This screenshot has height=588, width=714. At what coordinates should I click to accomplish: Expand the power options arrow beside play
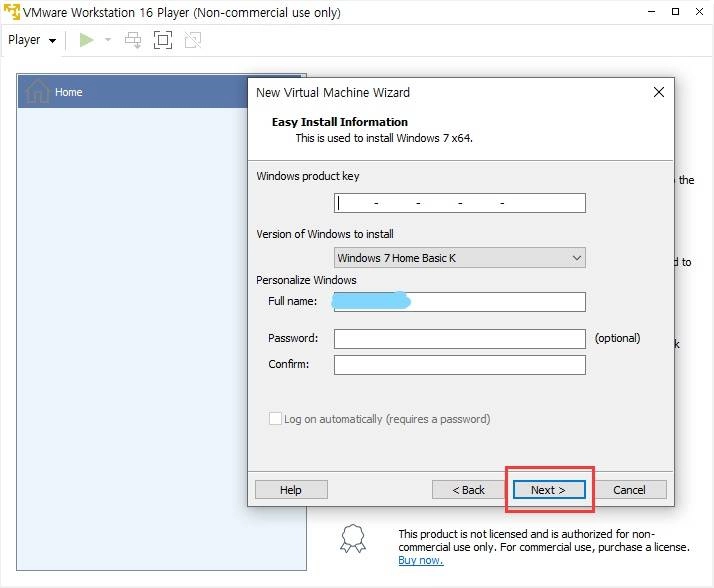pyautogui.click(x=108, y=40)
